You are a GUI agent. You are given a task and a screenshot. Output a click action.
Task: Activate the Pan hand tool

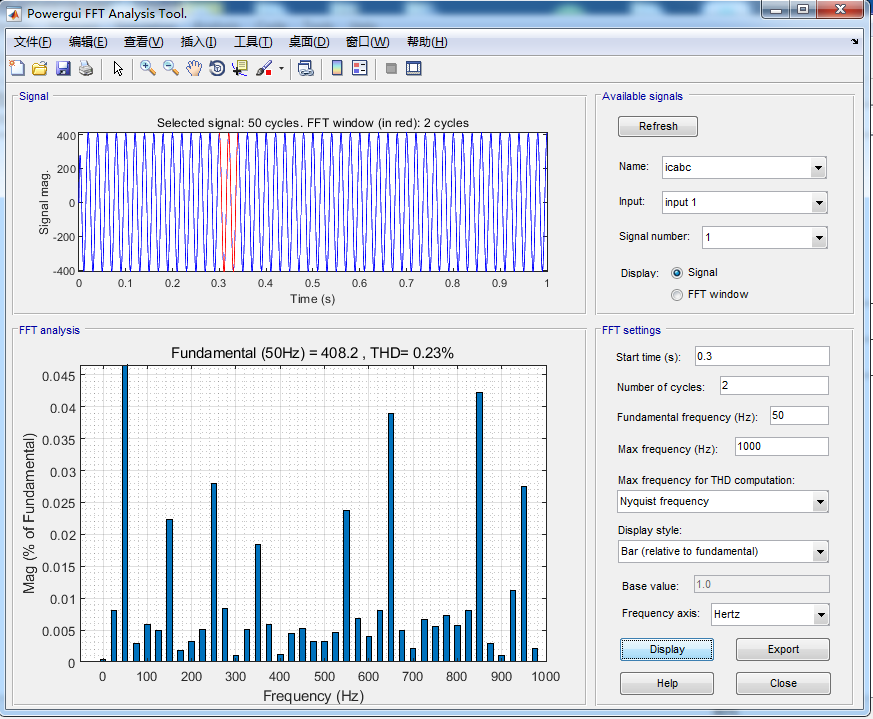pyautogui.click(x=194, y=69)
